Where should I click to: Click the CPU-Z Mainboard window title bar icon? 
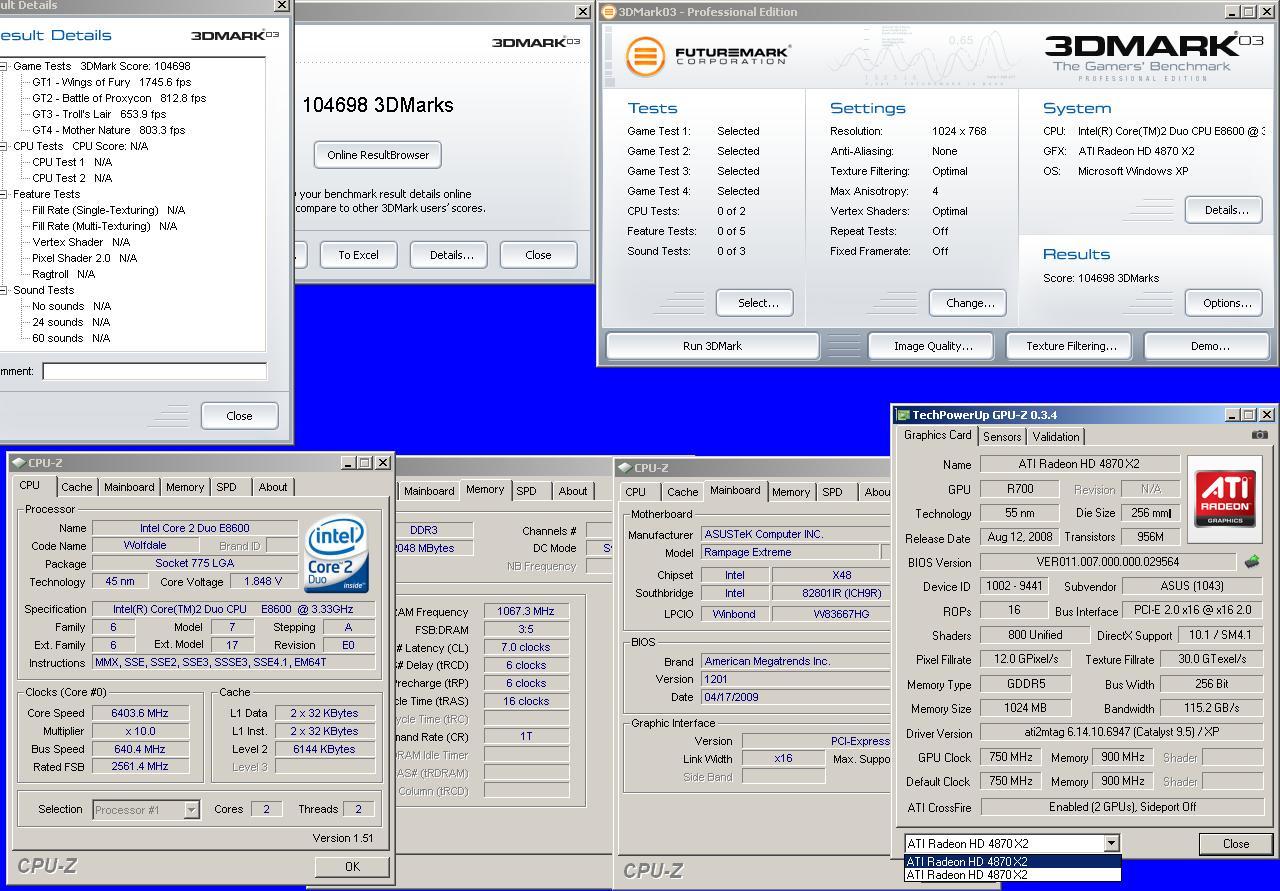tap(625, 468)
